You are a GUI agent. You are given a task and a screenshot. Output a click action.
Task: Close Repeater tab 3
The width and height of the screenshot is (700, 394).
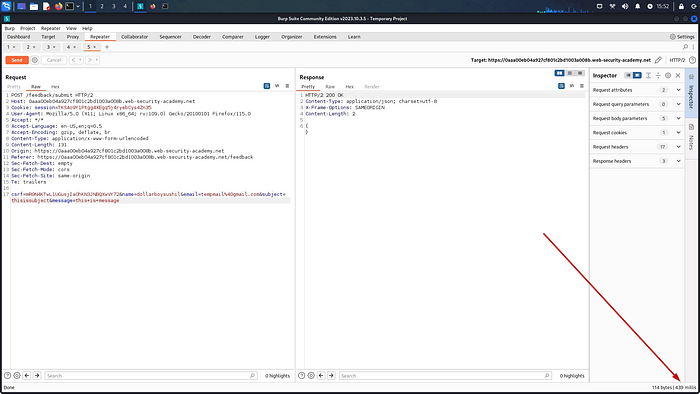tap(54, 47)
